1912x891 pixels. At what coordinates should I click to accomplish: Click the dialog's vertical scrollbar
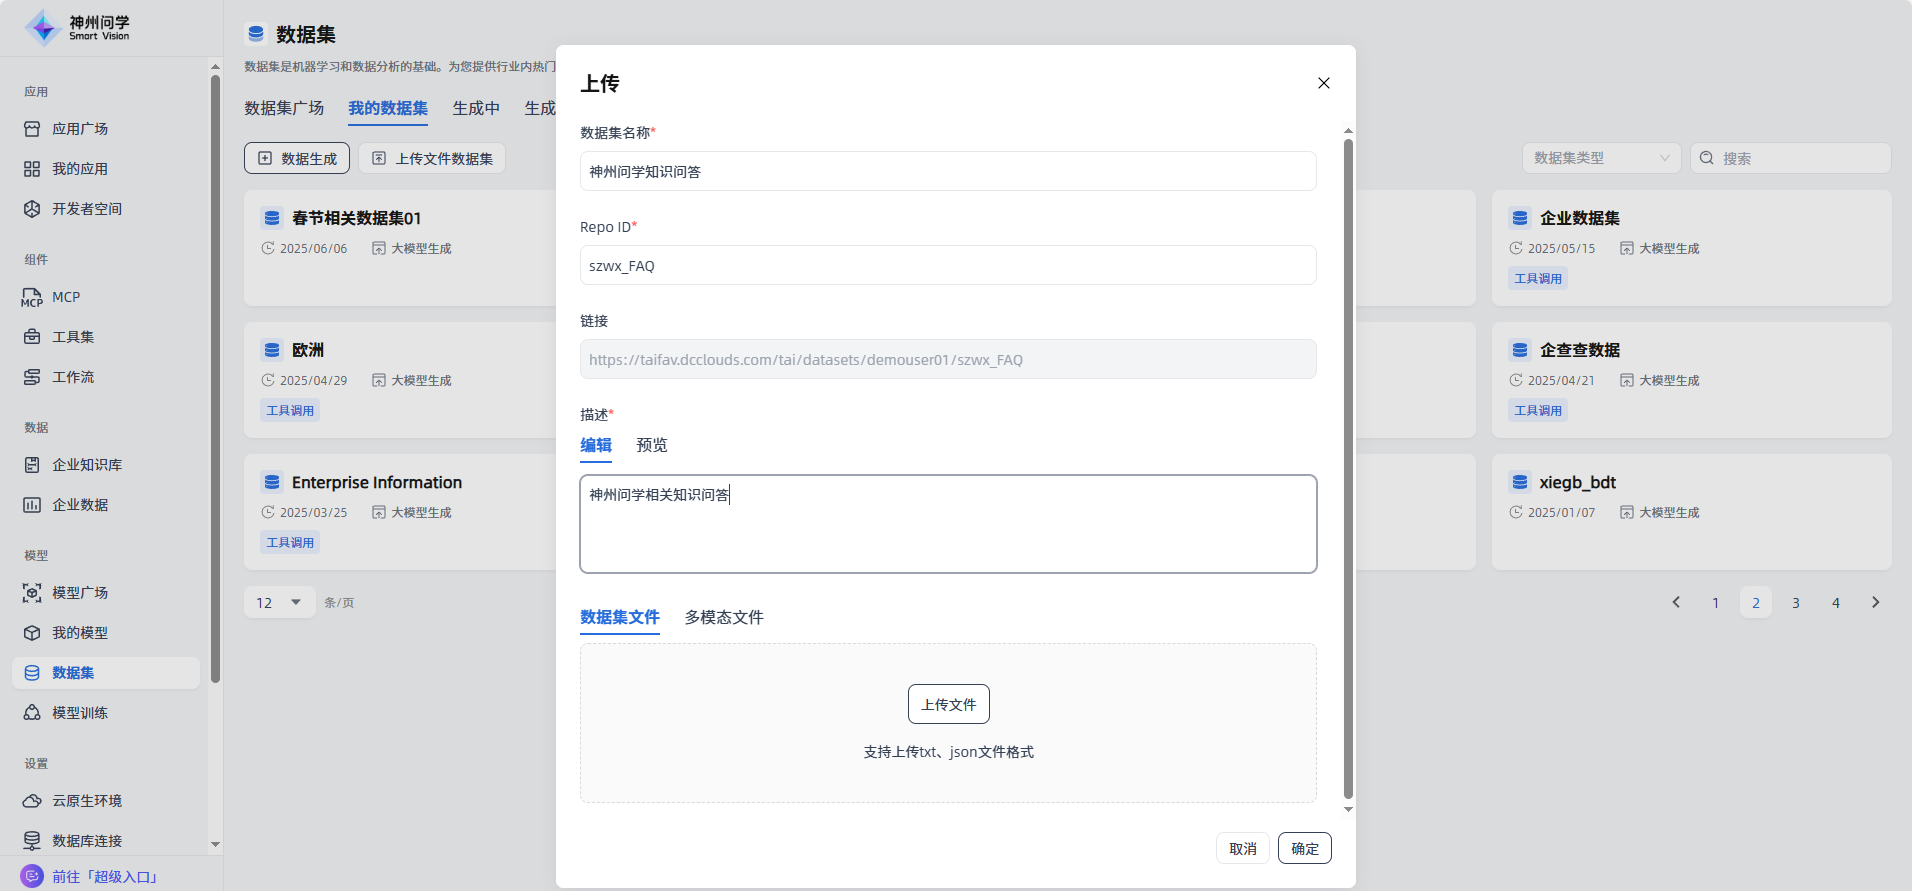(x=1348, y=470)
